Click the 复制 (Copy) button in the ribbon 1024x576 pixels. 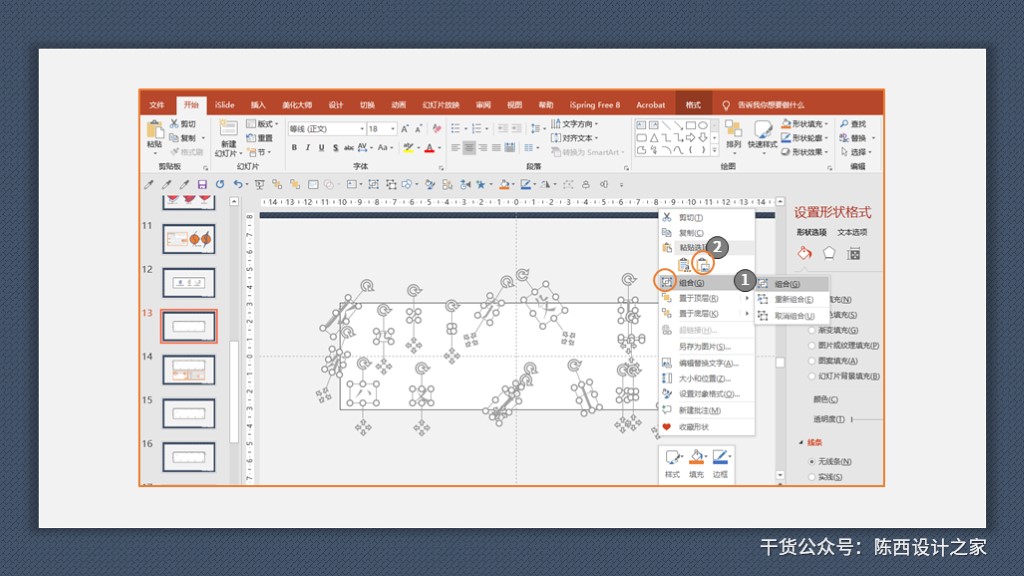click(184, 138)
